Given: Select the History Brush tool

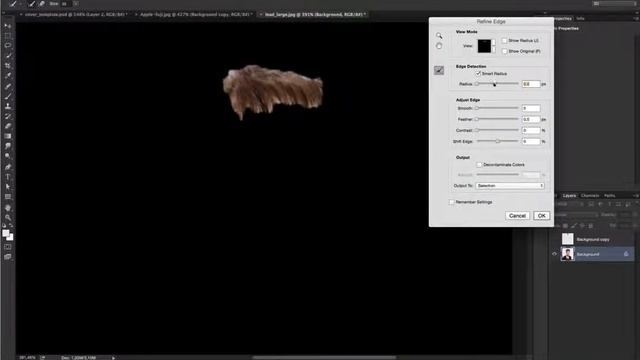Looking at the screenshot, I should [8, 116].
